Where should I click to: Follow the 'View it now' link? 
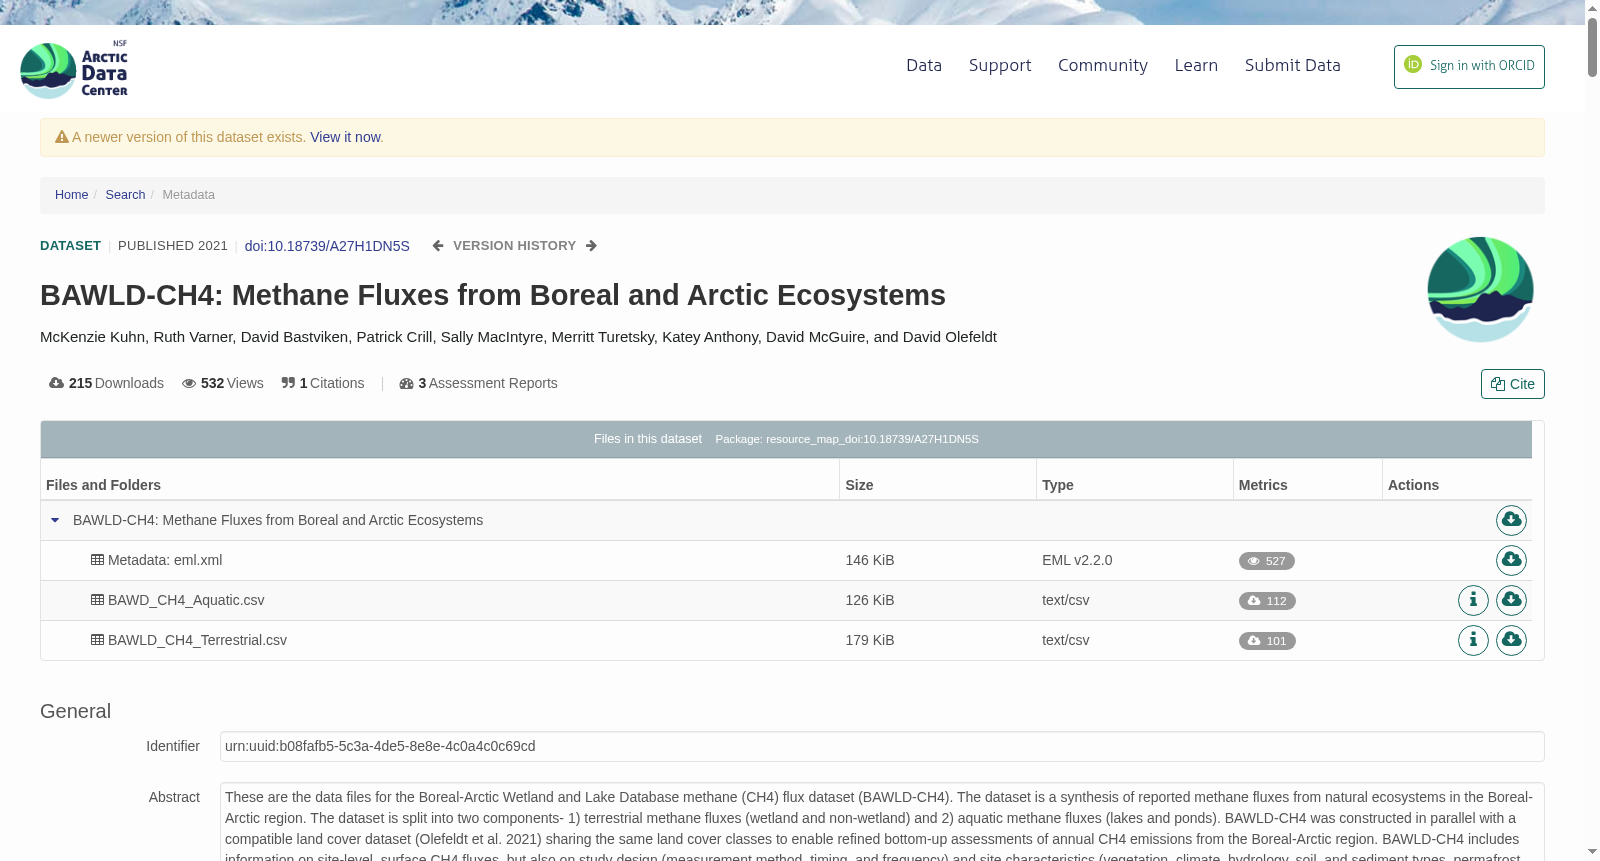[x=345, y=137]
